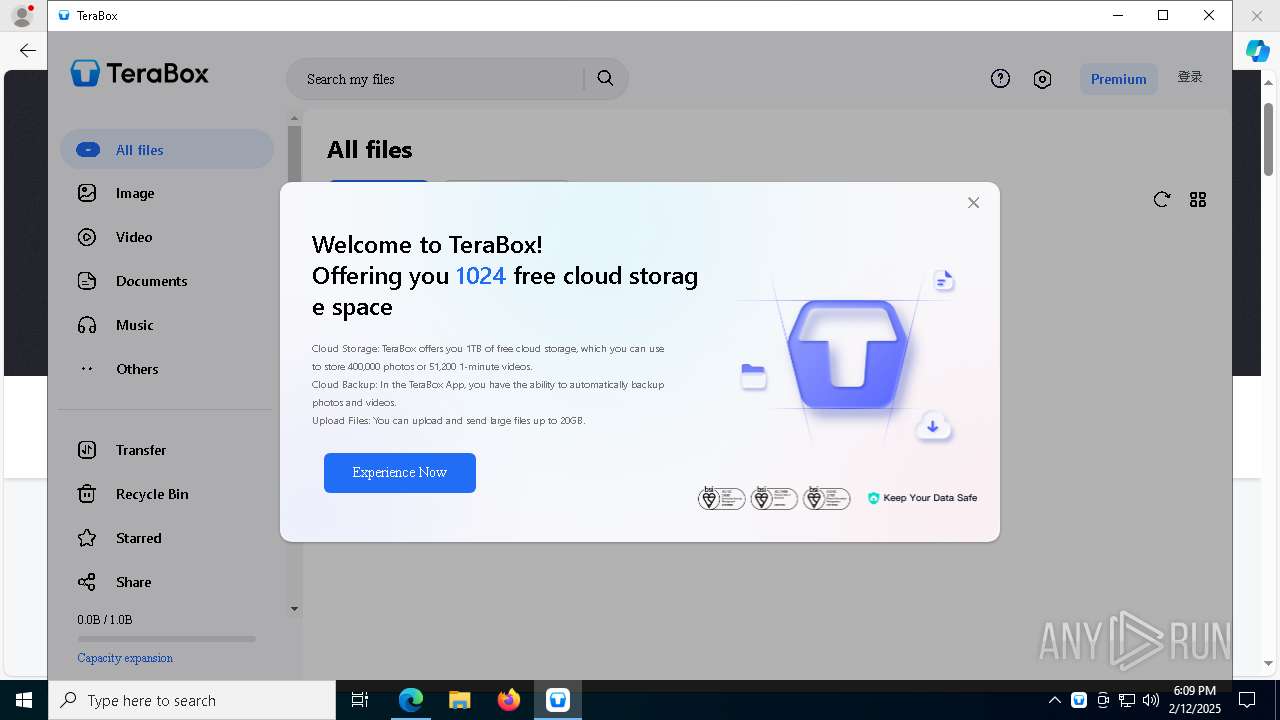The height and width of the screenshot is (720, 1280).
Task: Click the 登录 login link
Action: click(x=1190, y=77)
